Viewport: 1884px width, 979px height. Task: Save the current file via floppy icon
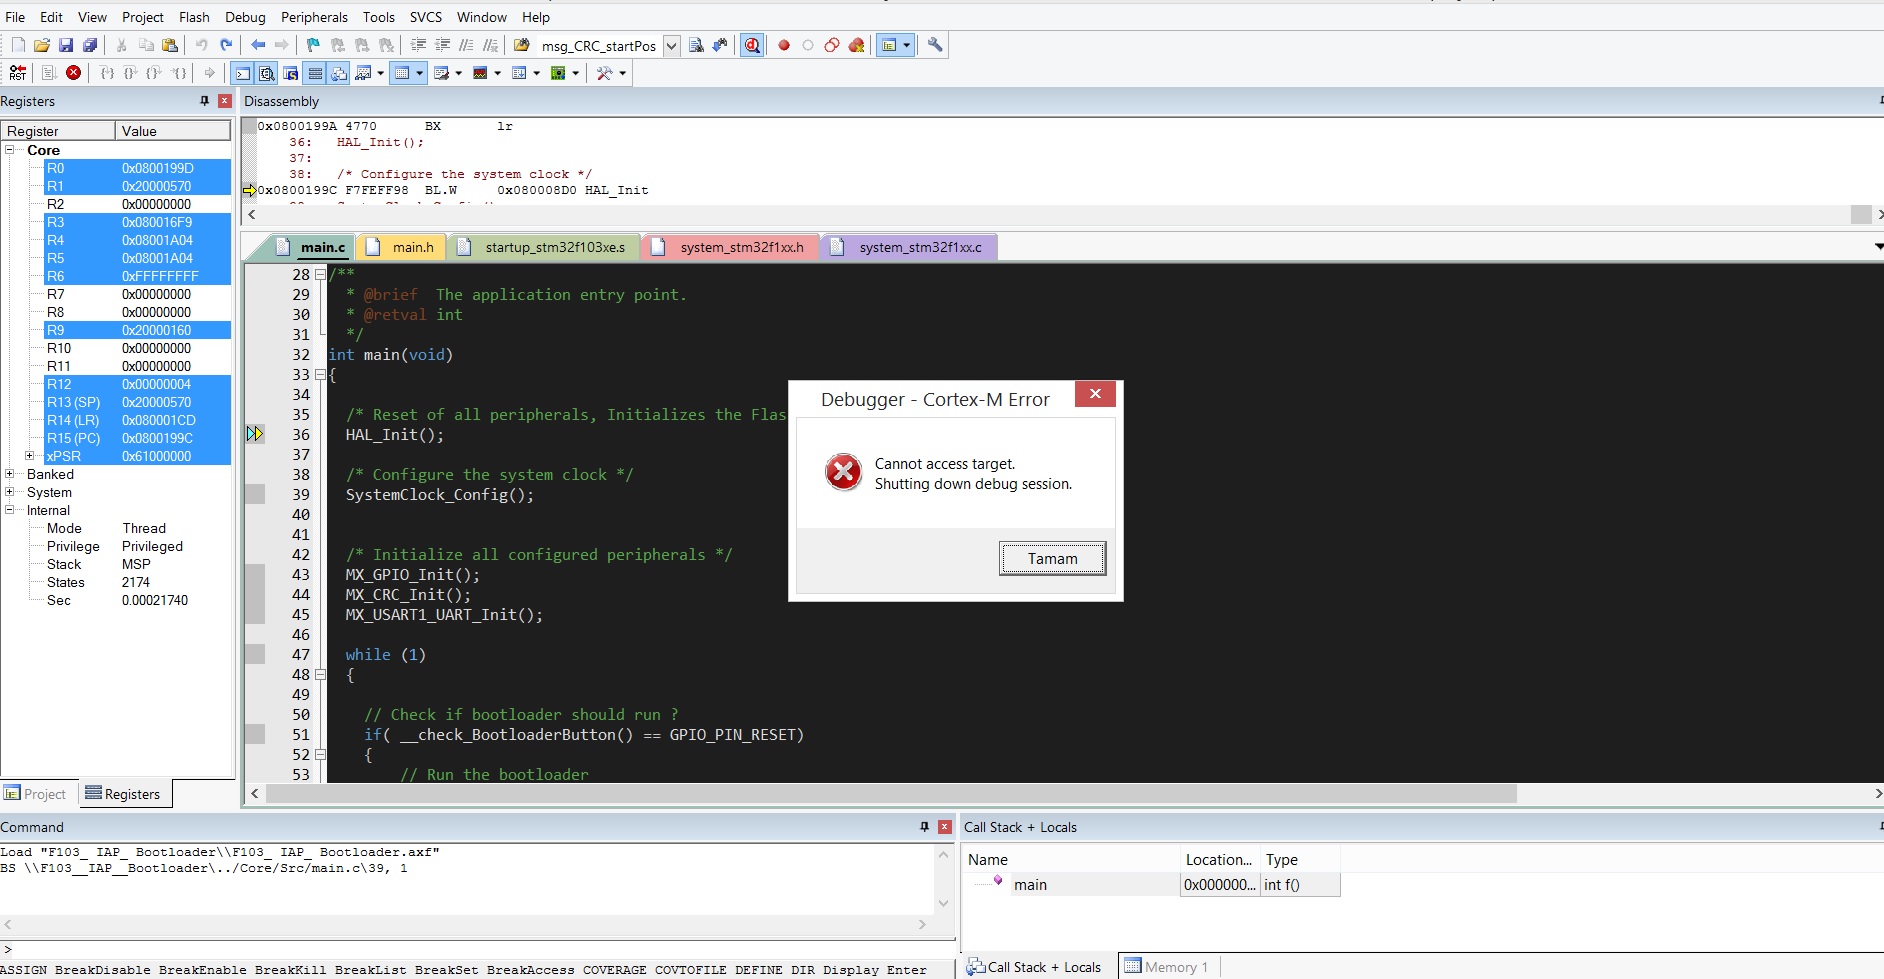click(66, 45)
